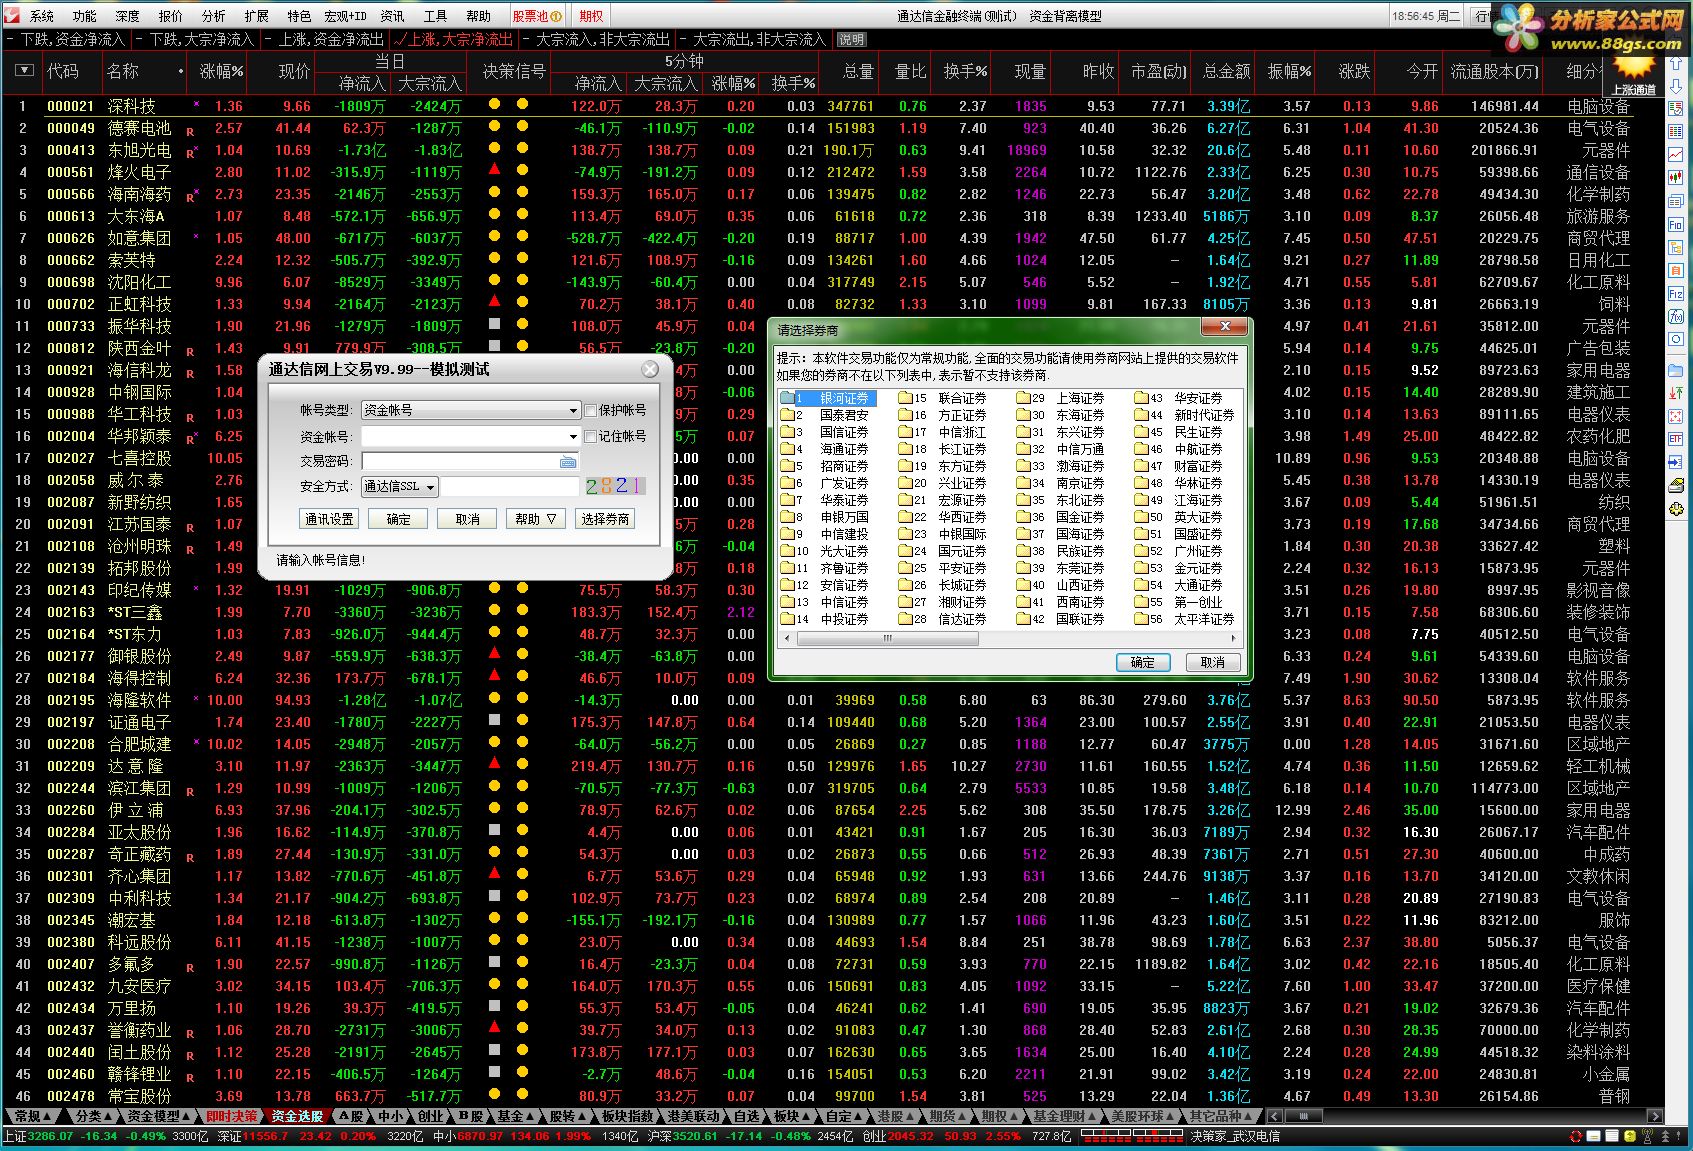Click the circle icon in right sidebar
The image size is (1693, 1151).
1676,340
